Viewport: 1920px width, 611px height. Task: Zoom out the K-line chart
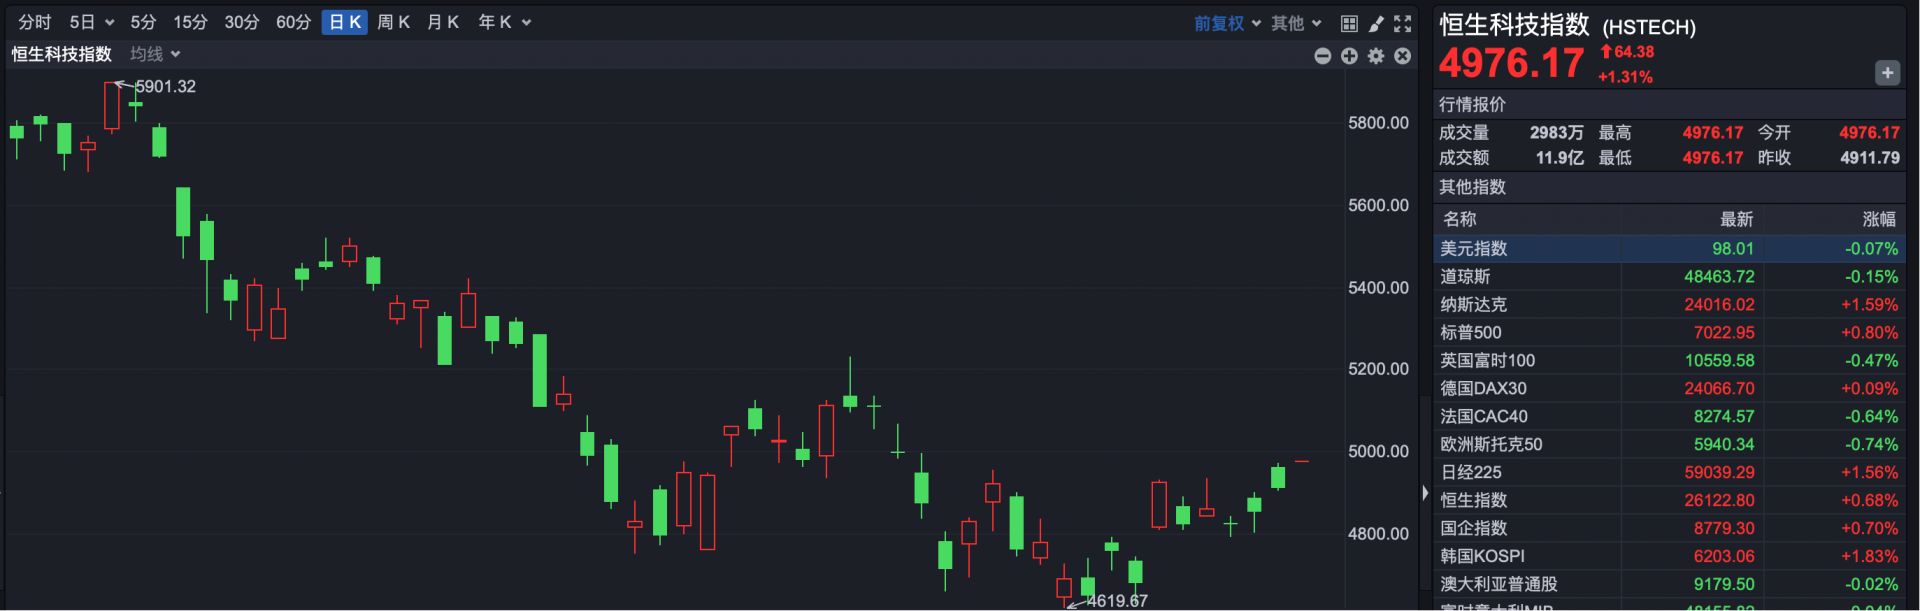click(1323, 56)
